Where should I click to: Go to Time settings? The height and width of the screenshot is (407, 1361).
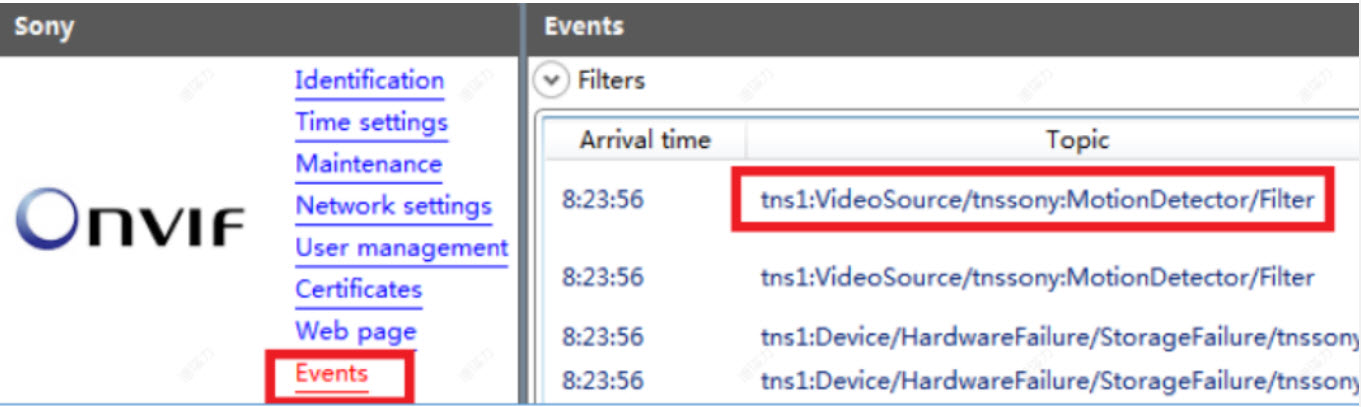[x=371, y=122]
